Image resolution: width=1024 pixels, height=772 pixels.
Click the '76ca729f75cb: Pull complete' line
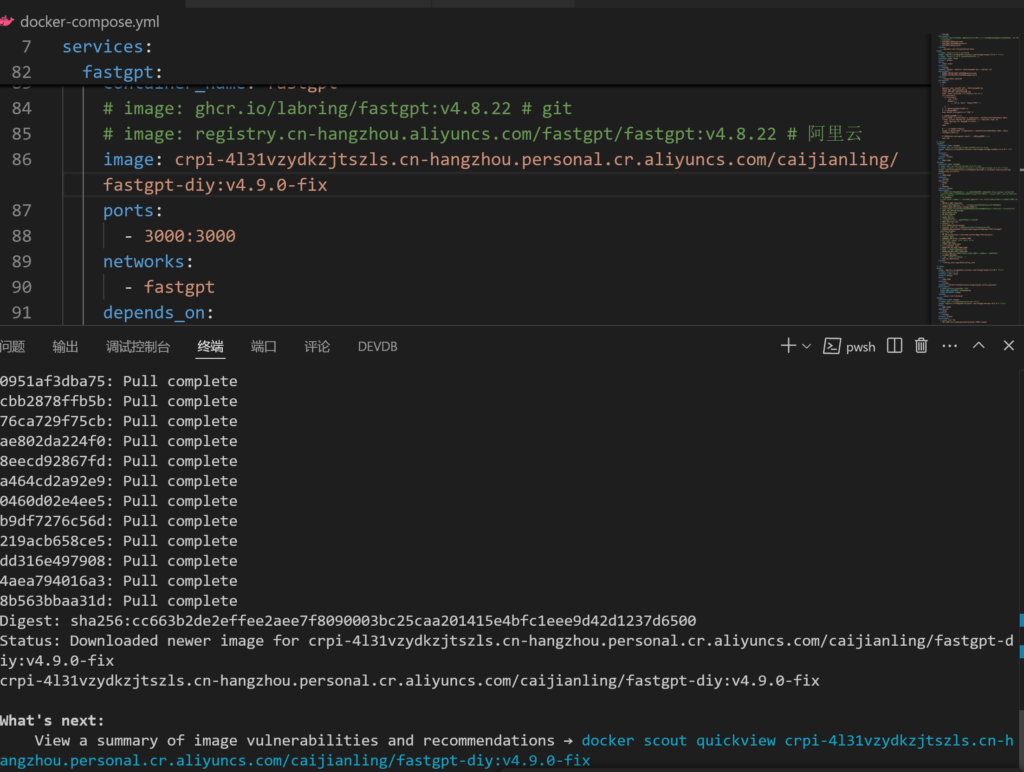(119, 421)
